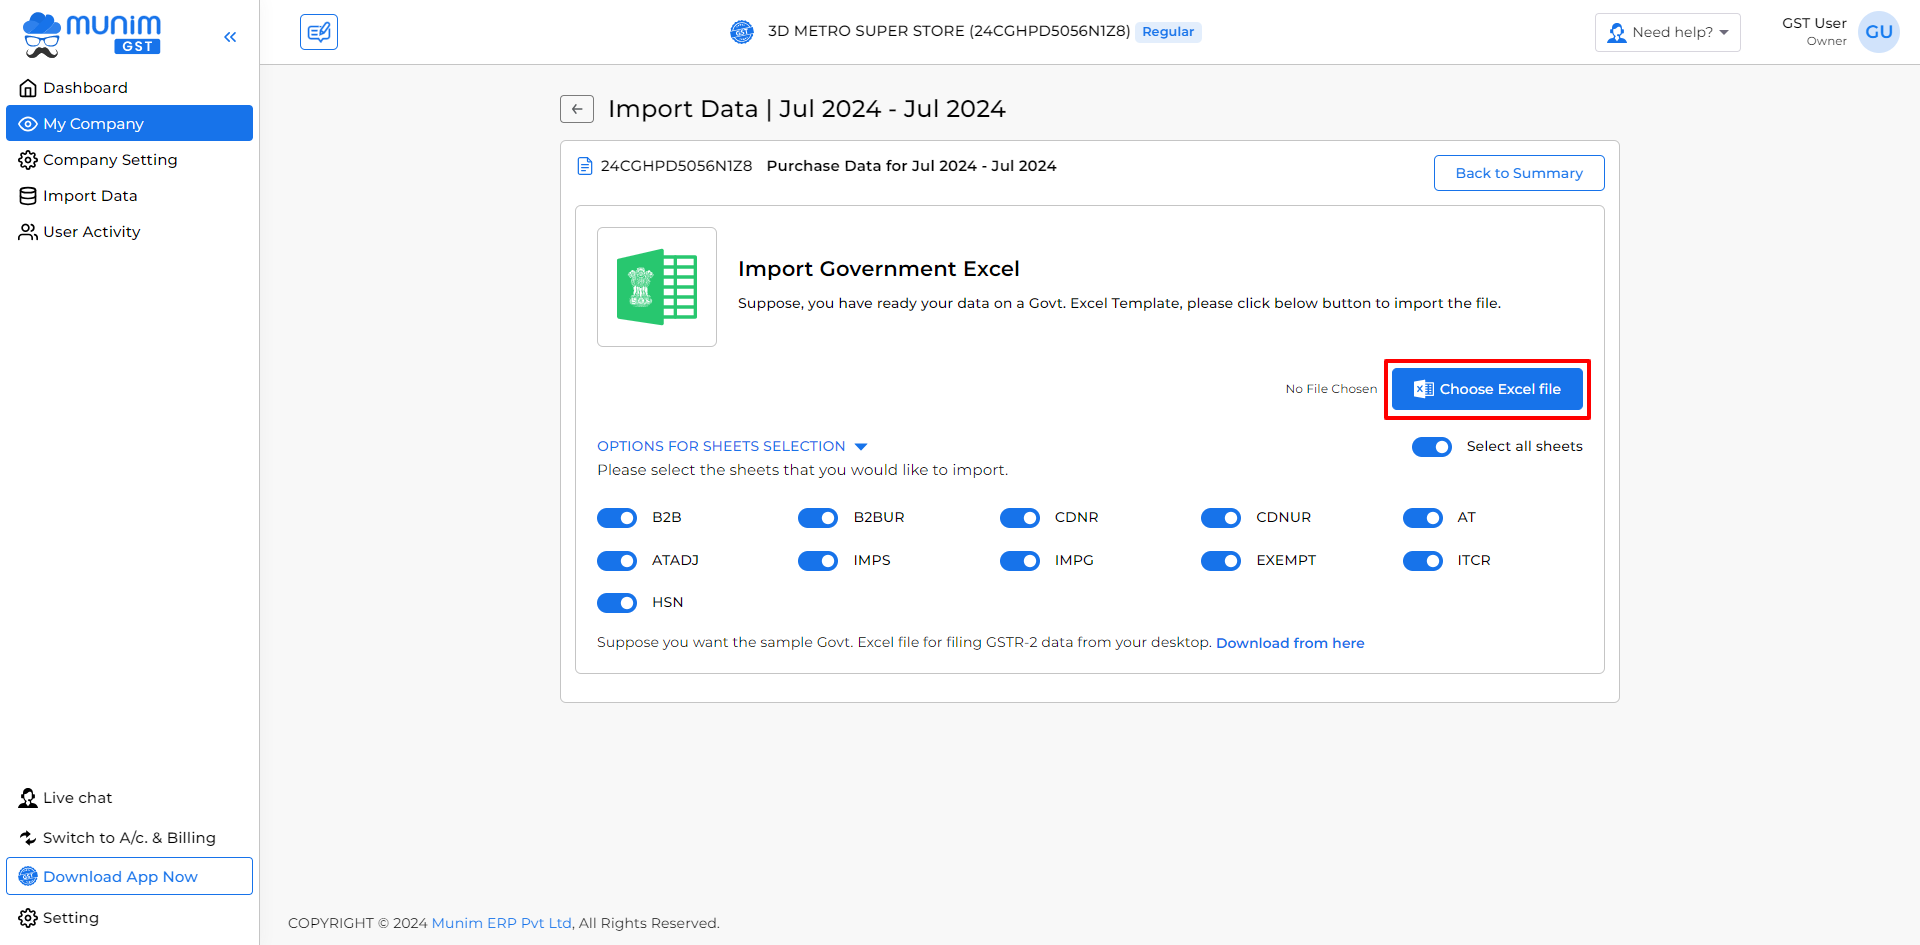Click the Government Excel spreadsheet image
This screenshot has width=1920, height=945.
(x=657, y=287)
